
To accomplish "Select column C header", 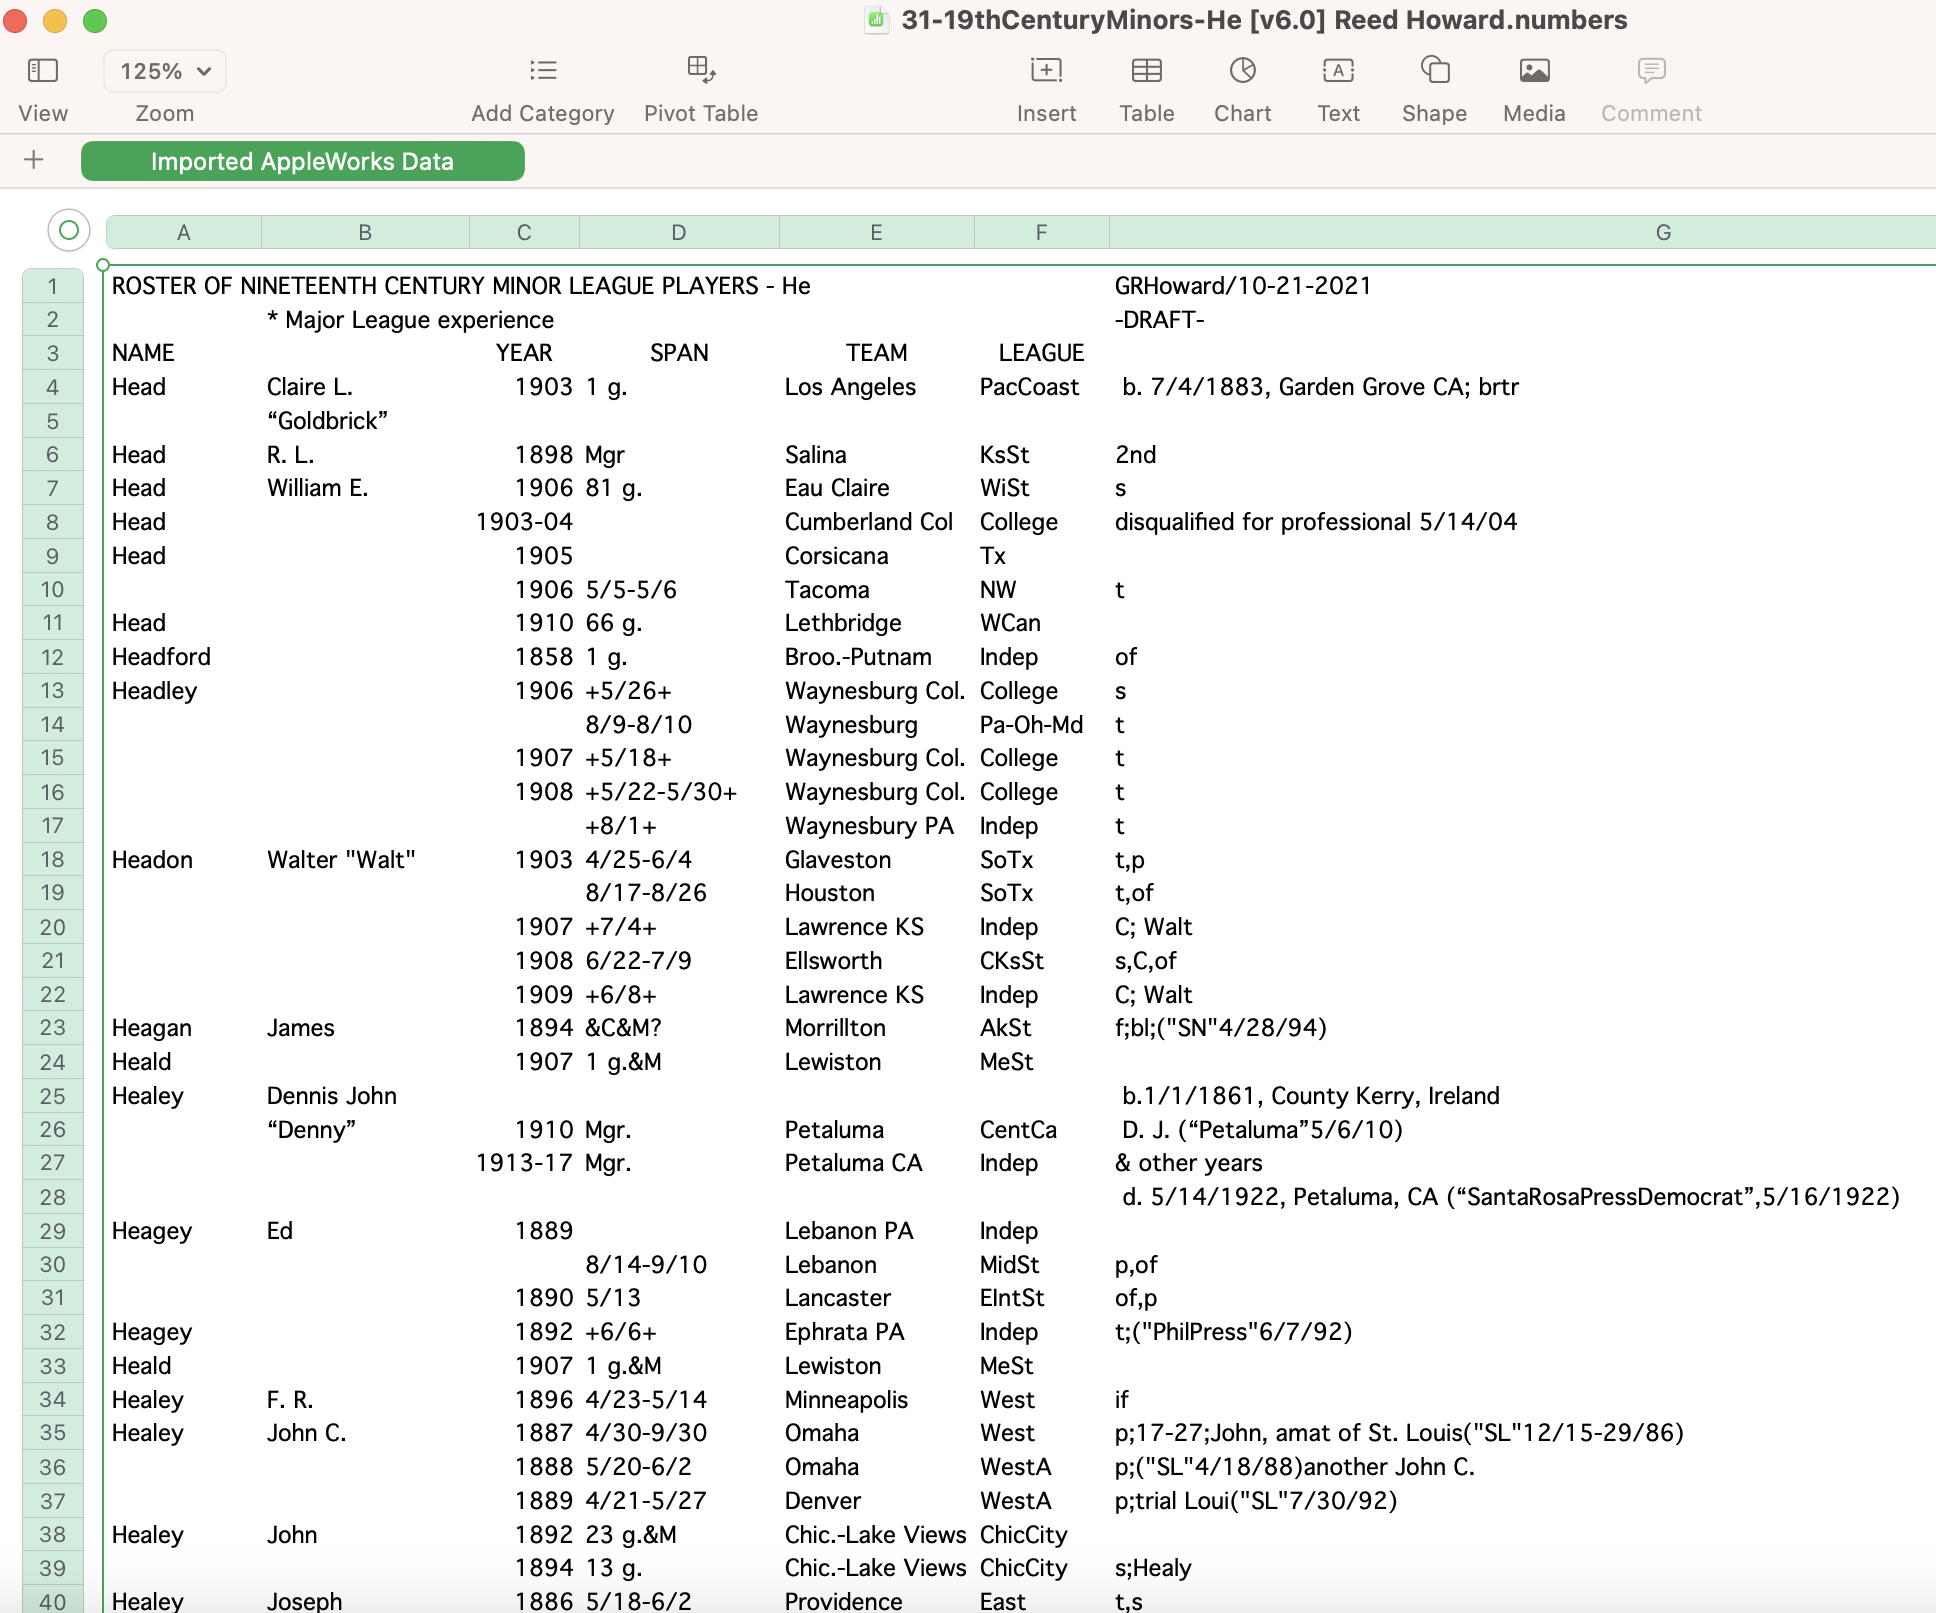I will [524, 232].
